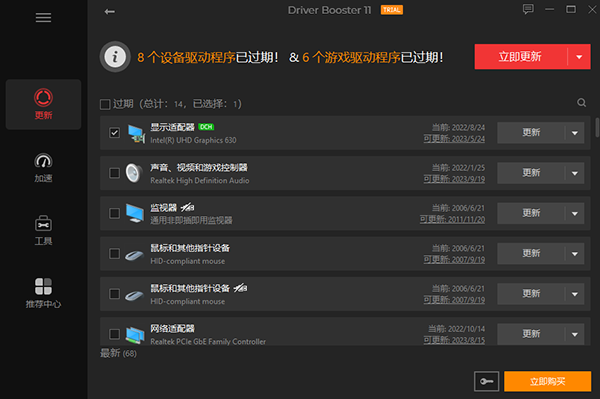Open 可更新: 2023/5/24 version link
This screenshot has height=399, width=600.
454,139
